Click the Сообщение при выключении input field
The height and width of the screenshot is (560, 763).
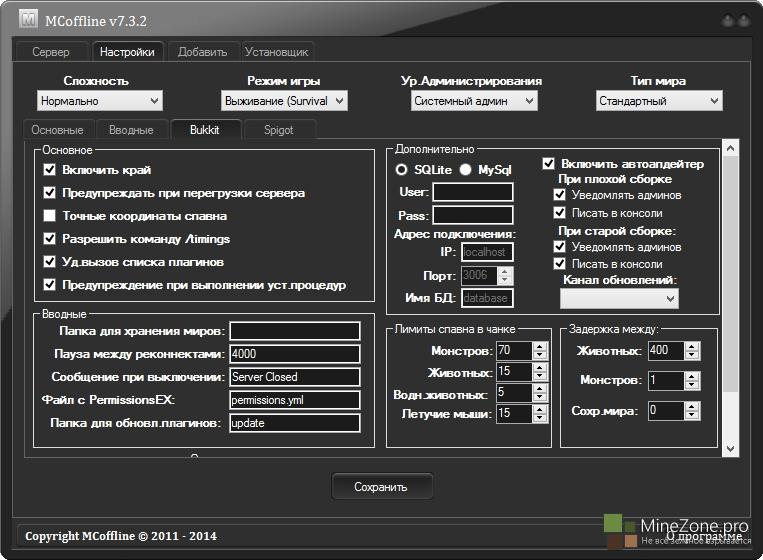pyautogui.click(x=294, y=377)
